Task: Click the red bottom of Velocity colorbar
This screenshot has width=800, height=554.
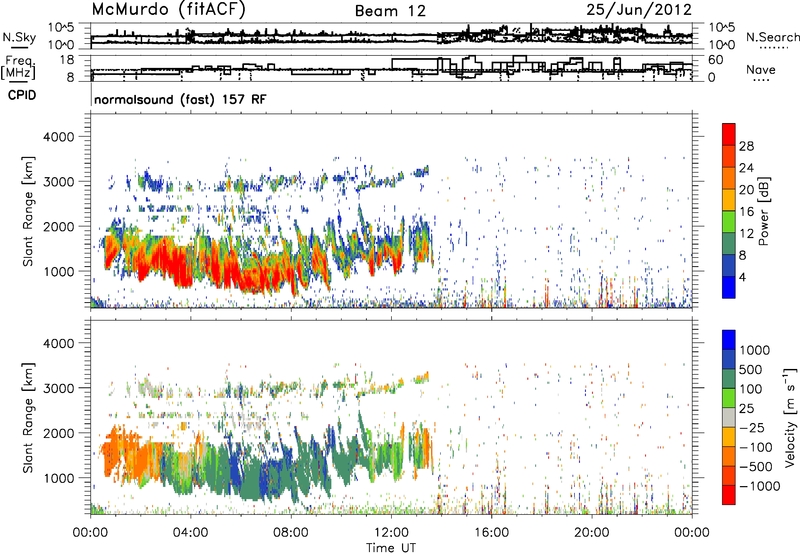Action: pyautogui.click(x=729, y=495)
